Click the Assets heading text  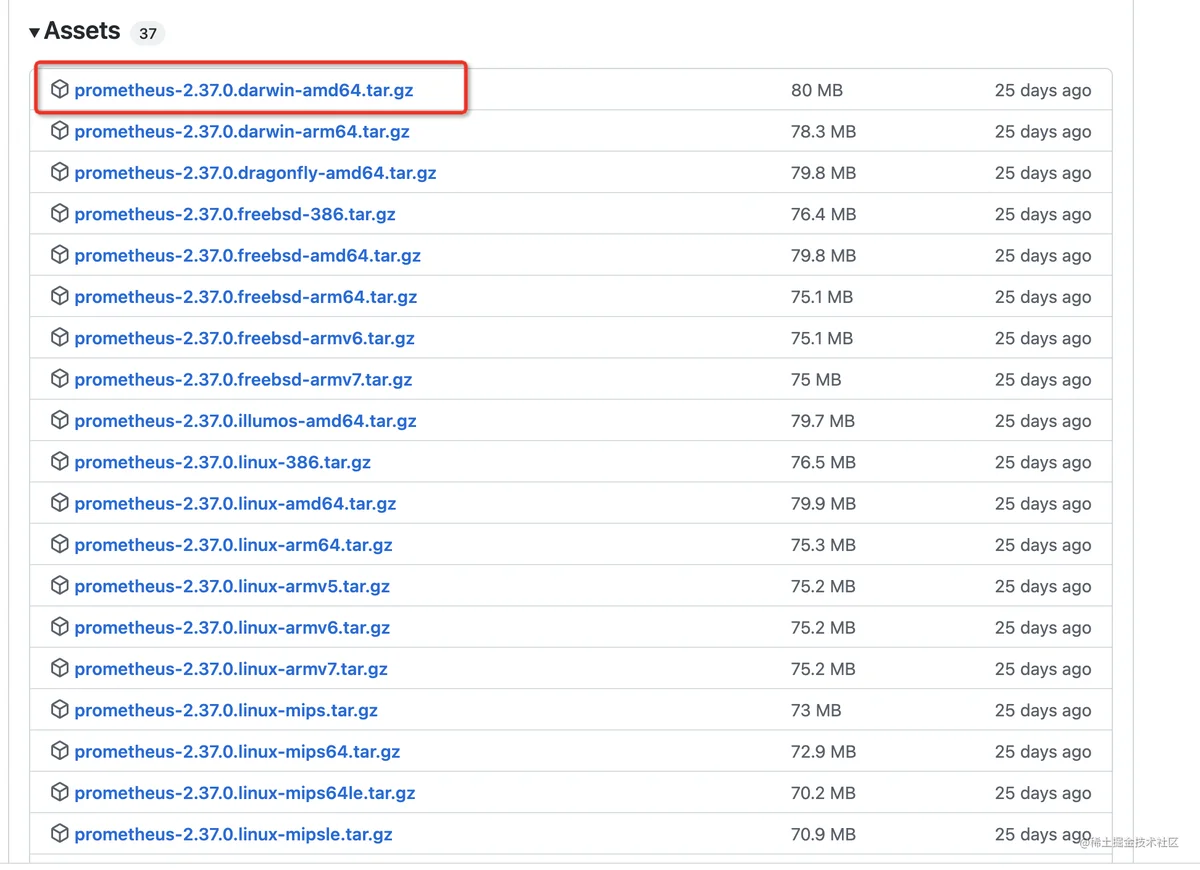[x=82, y=31]
